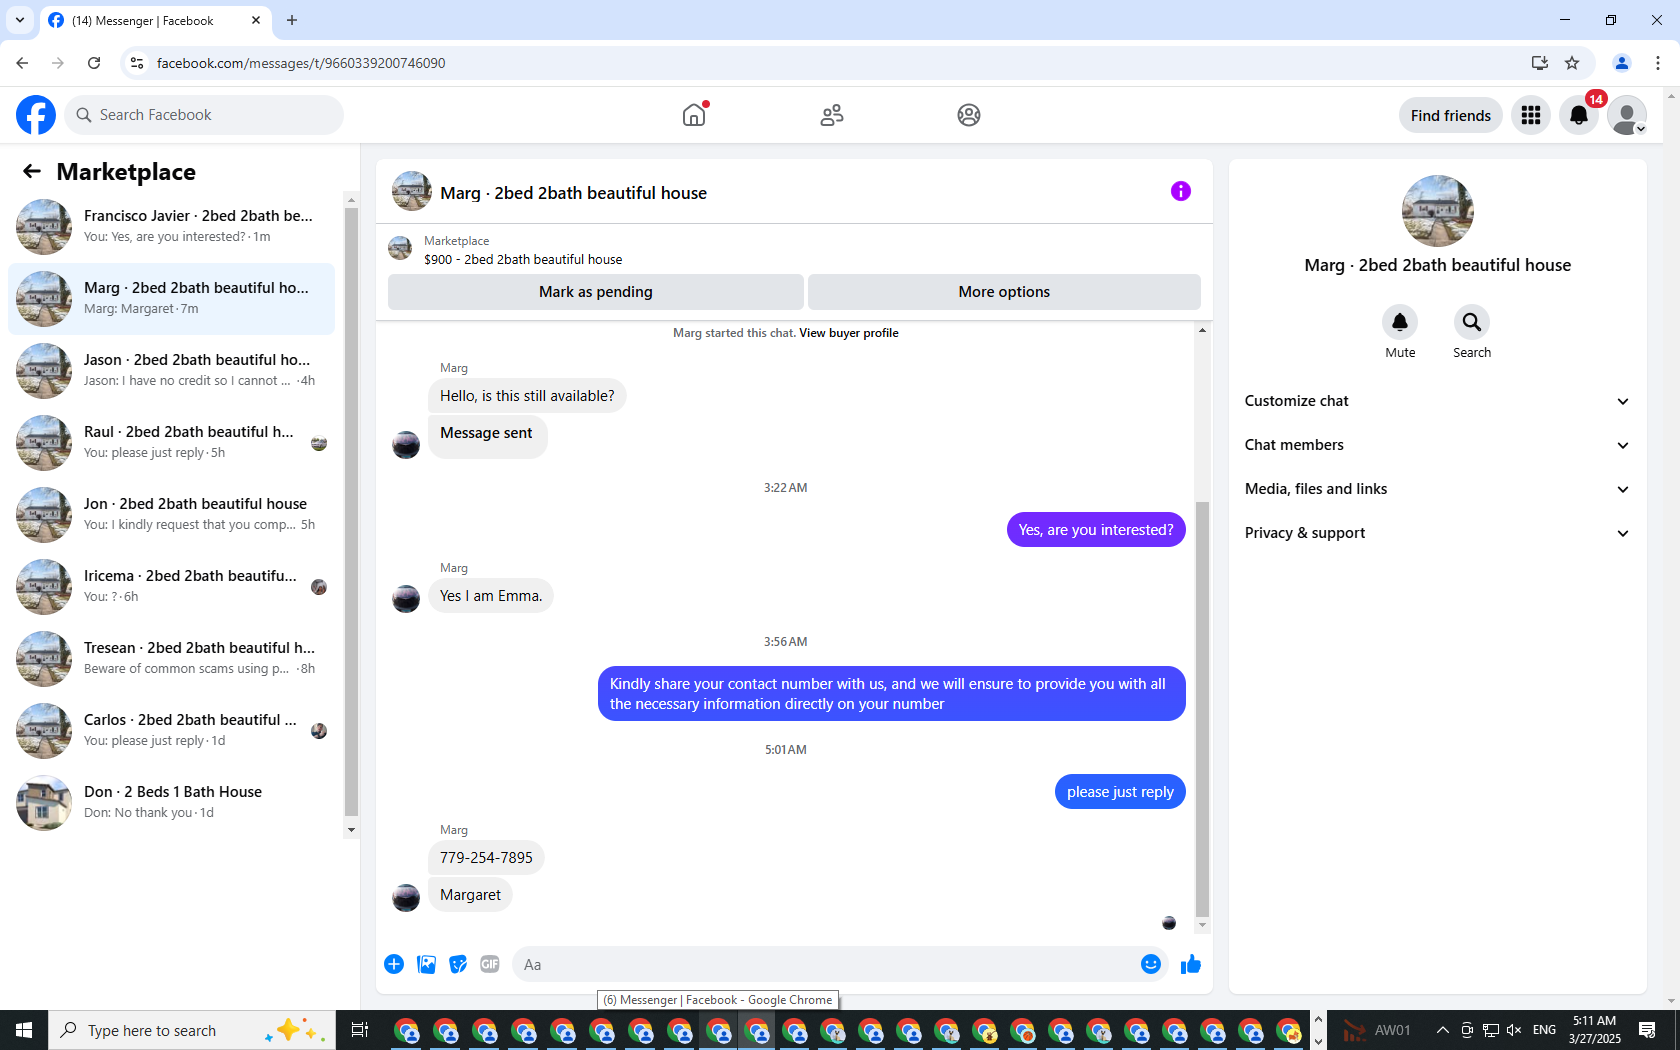Click the Search Facebook field
Screen dimensions: 1680x1050
(x=204, y=115)
